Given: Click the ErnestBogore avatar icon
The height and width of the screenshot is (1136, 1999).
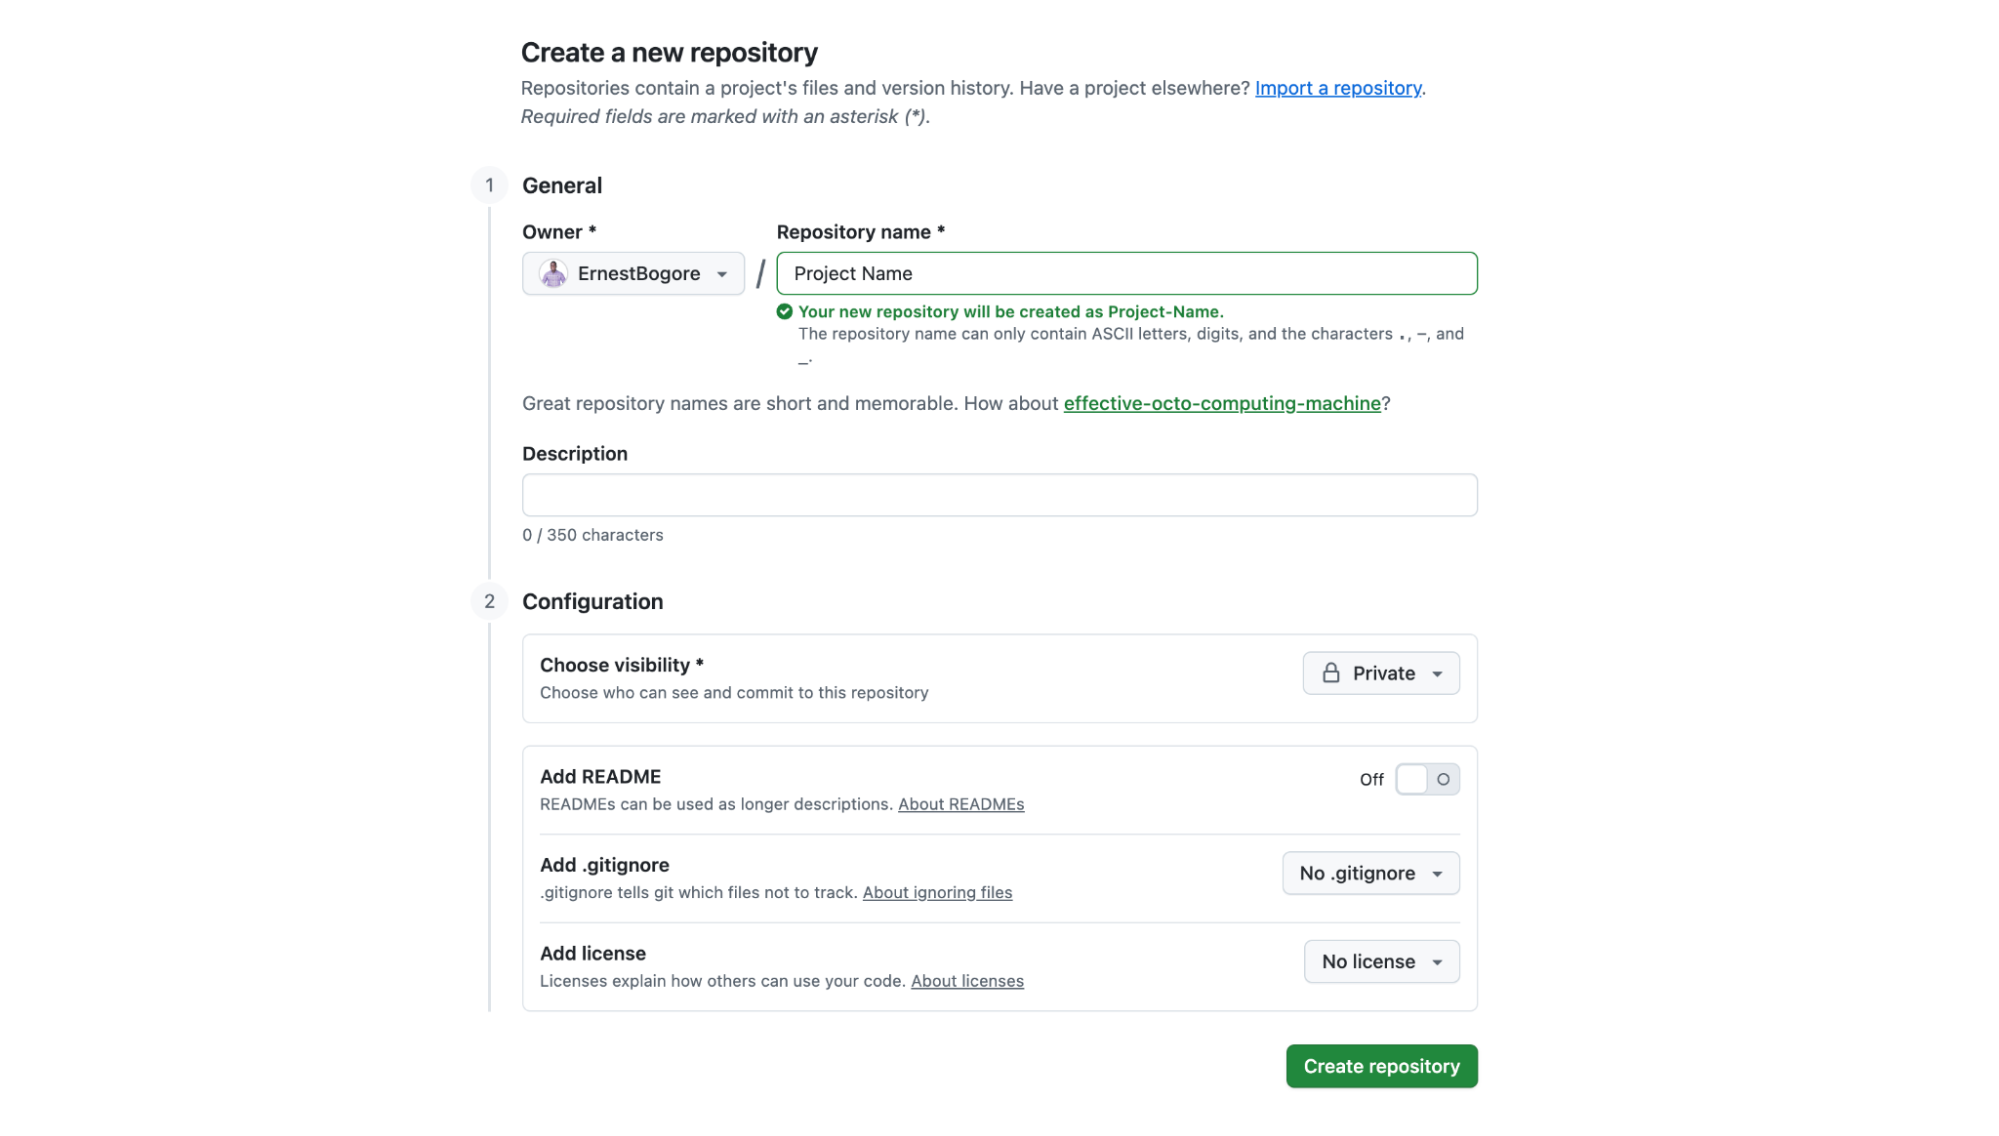Looking at the screenshot, I should click(x=553, y=273).
